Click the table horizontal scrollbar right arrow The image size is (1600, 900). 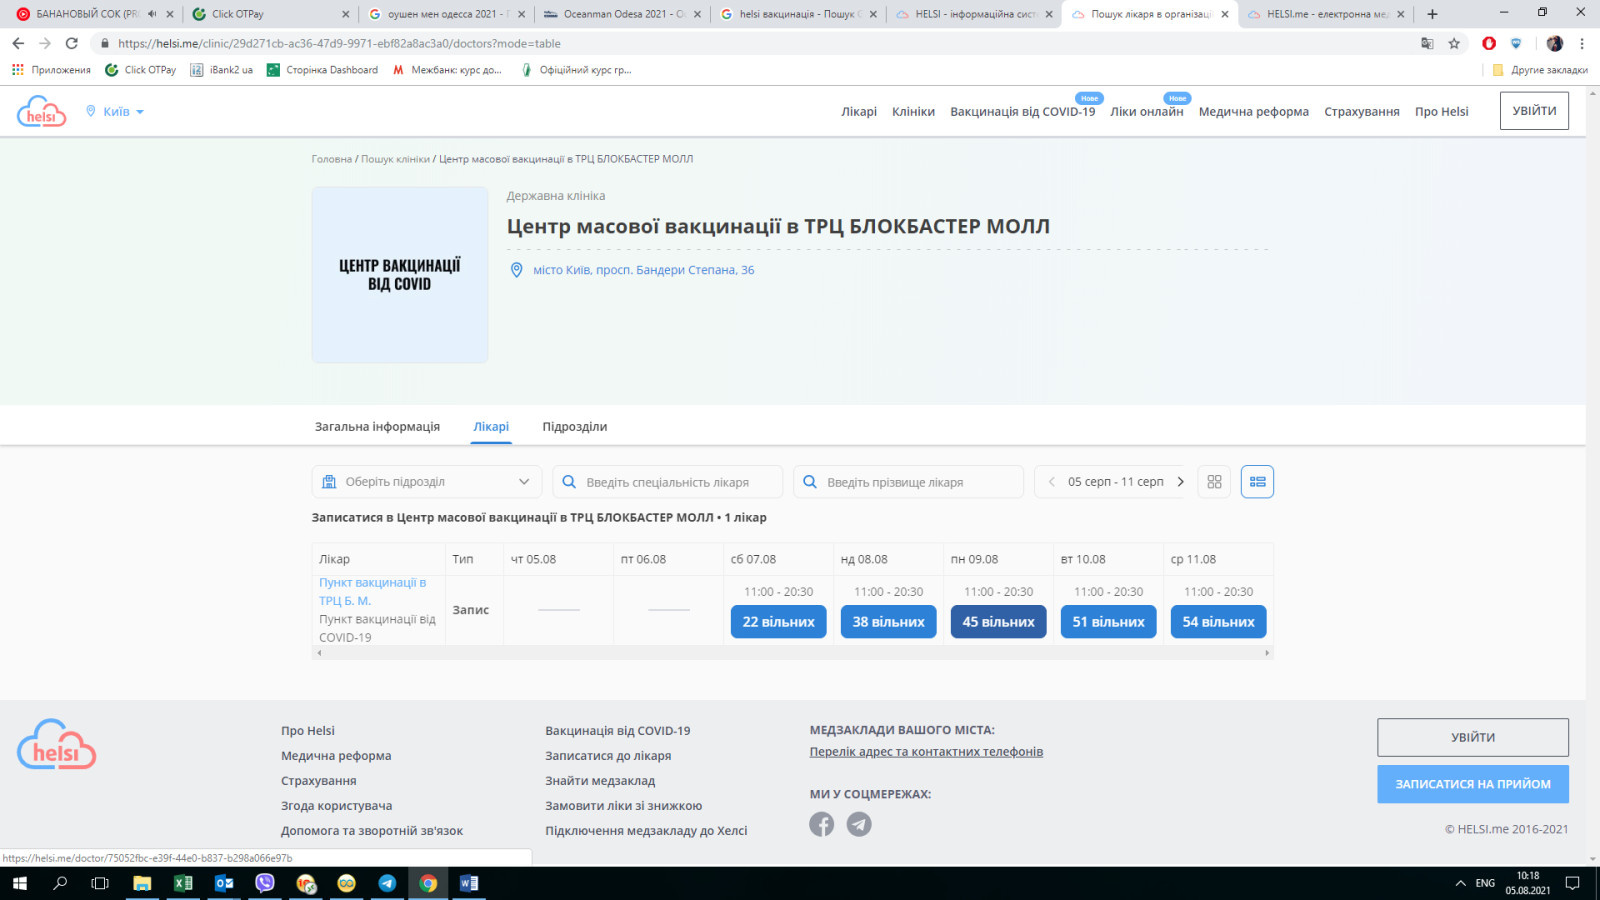[1267, 653]
